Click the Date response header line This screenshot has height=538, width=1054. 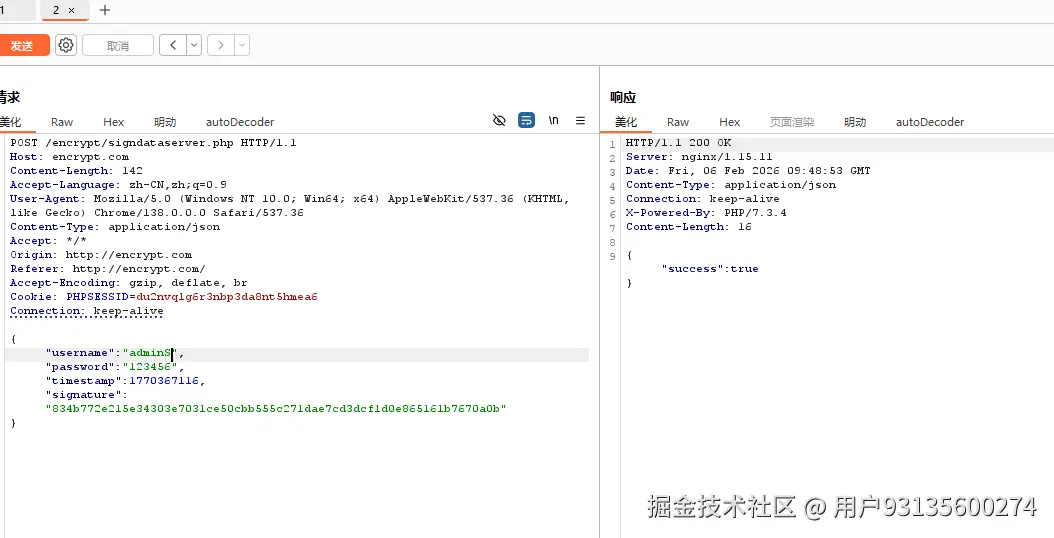pyautogui.click(x=748, y=171)
